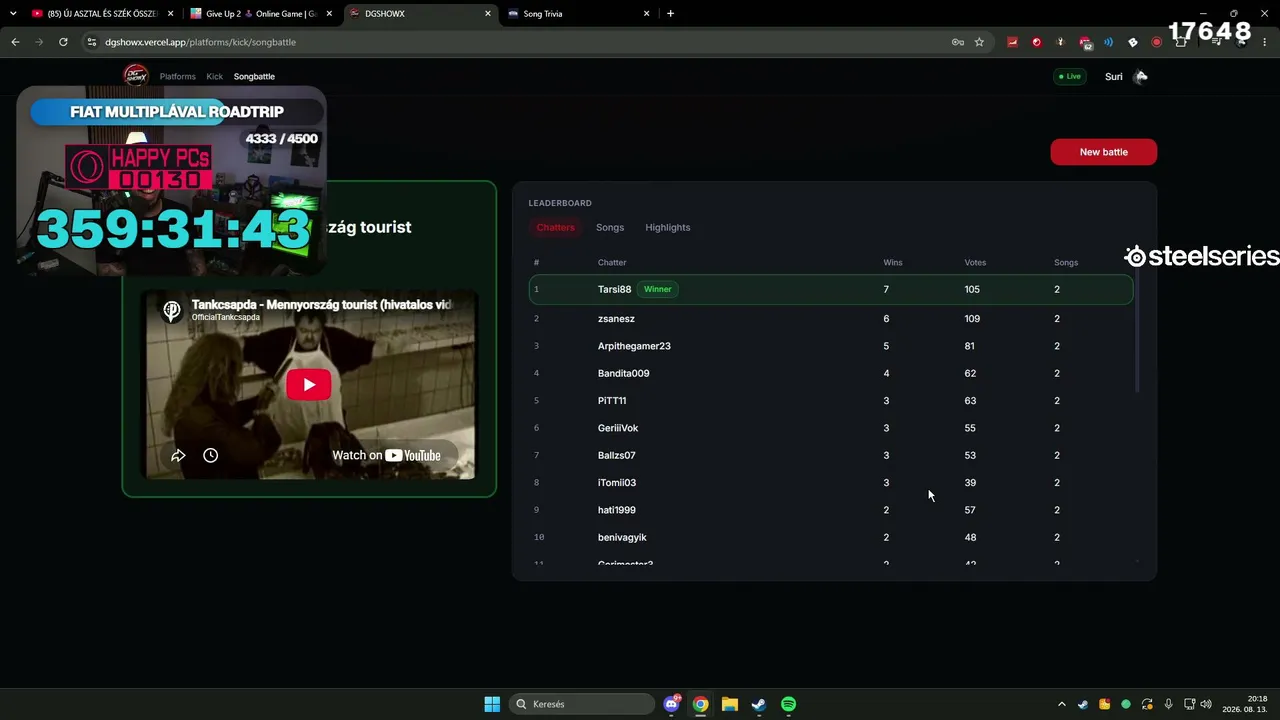
Task: Select chatter GeriiiVok
Action: coord(618,428)
